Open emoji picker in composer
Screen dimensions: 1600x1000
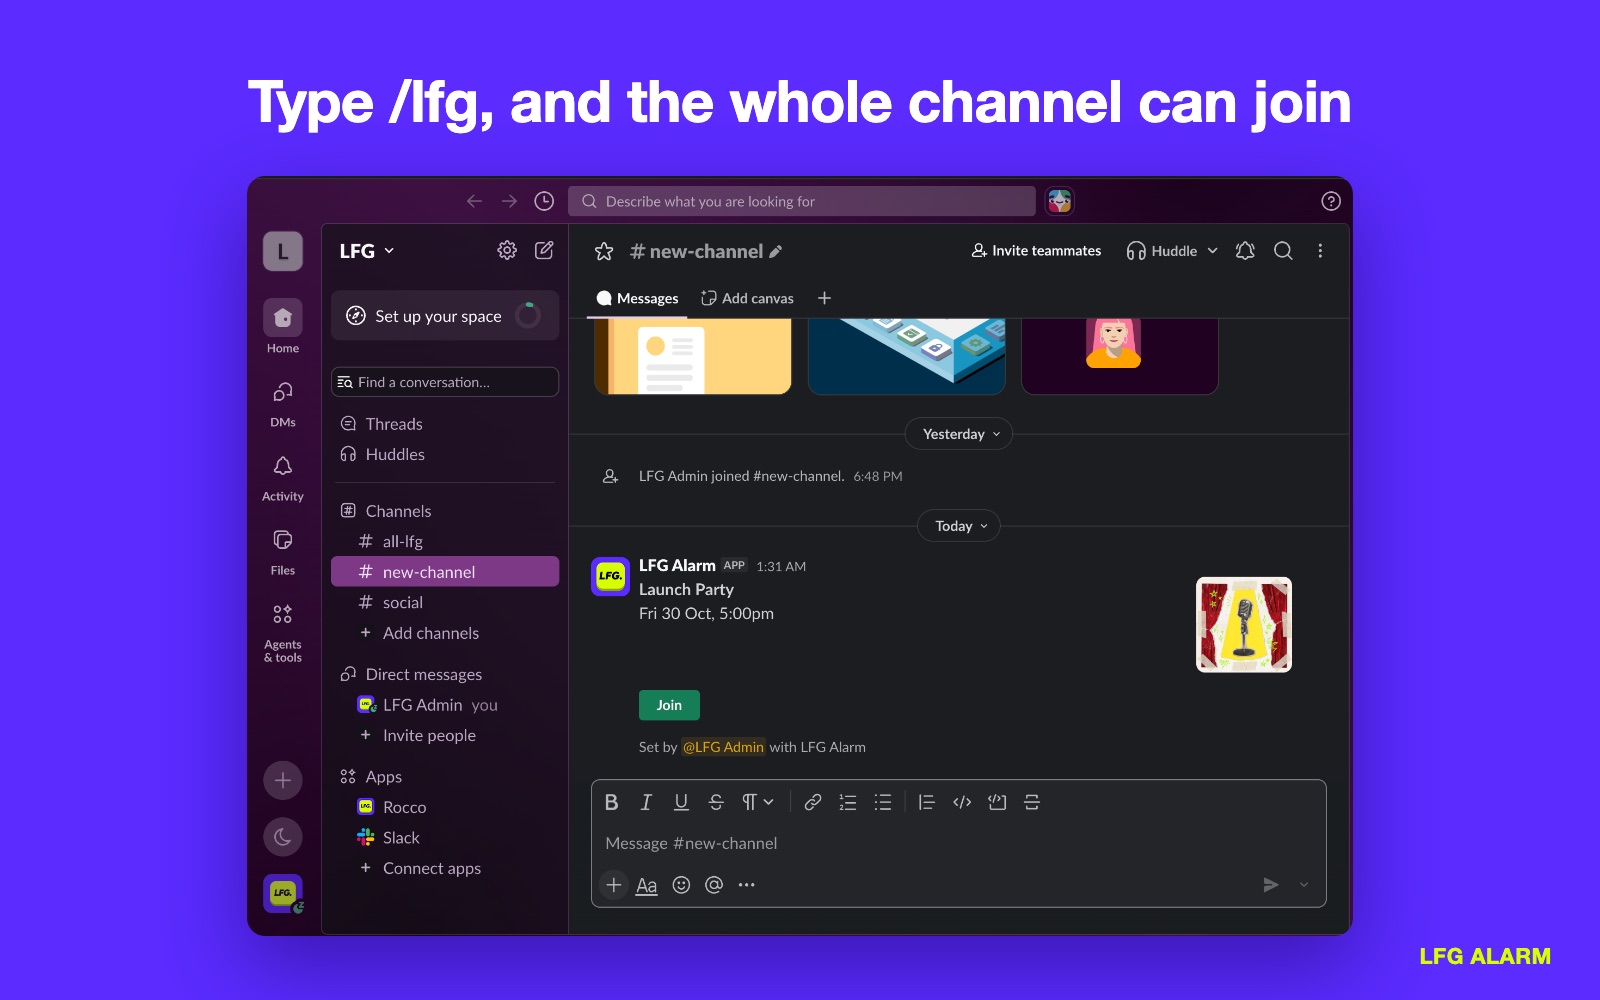click(681, 885)
